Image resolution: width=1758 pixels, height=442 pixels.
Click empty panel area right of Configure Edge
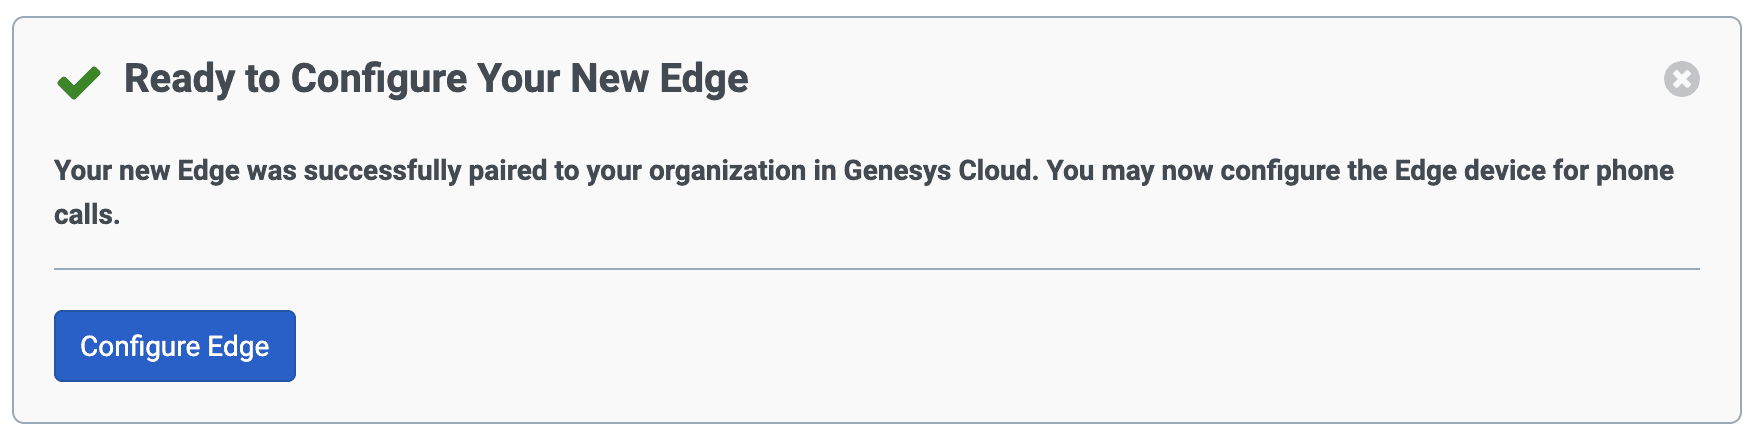900,346
